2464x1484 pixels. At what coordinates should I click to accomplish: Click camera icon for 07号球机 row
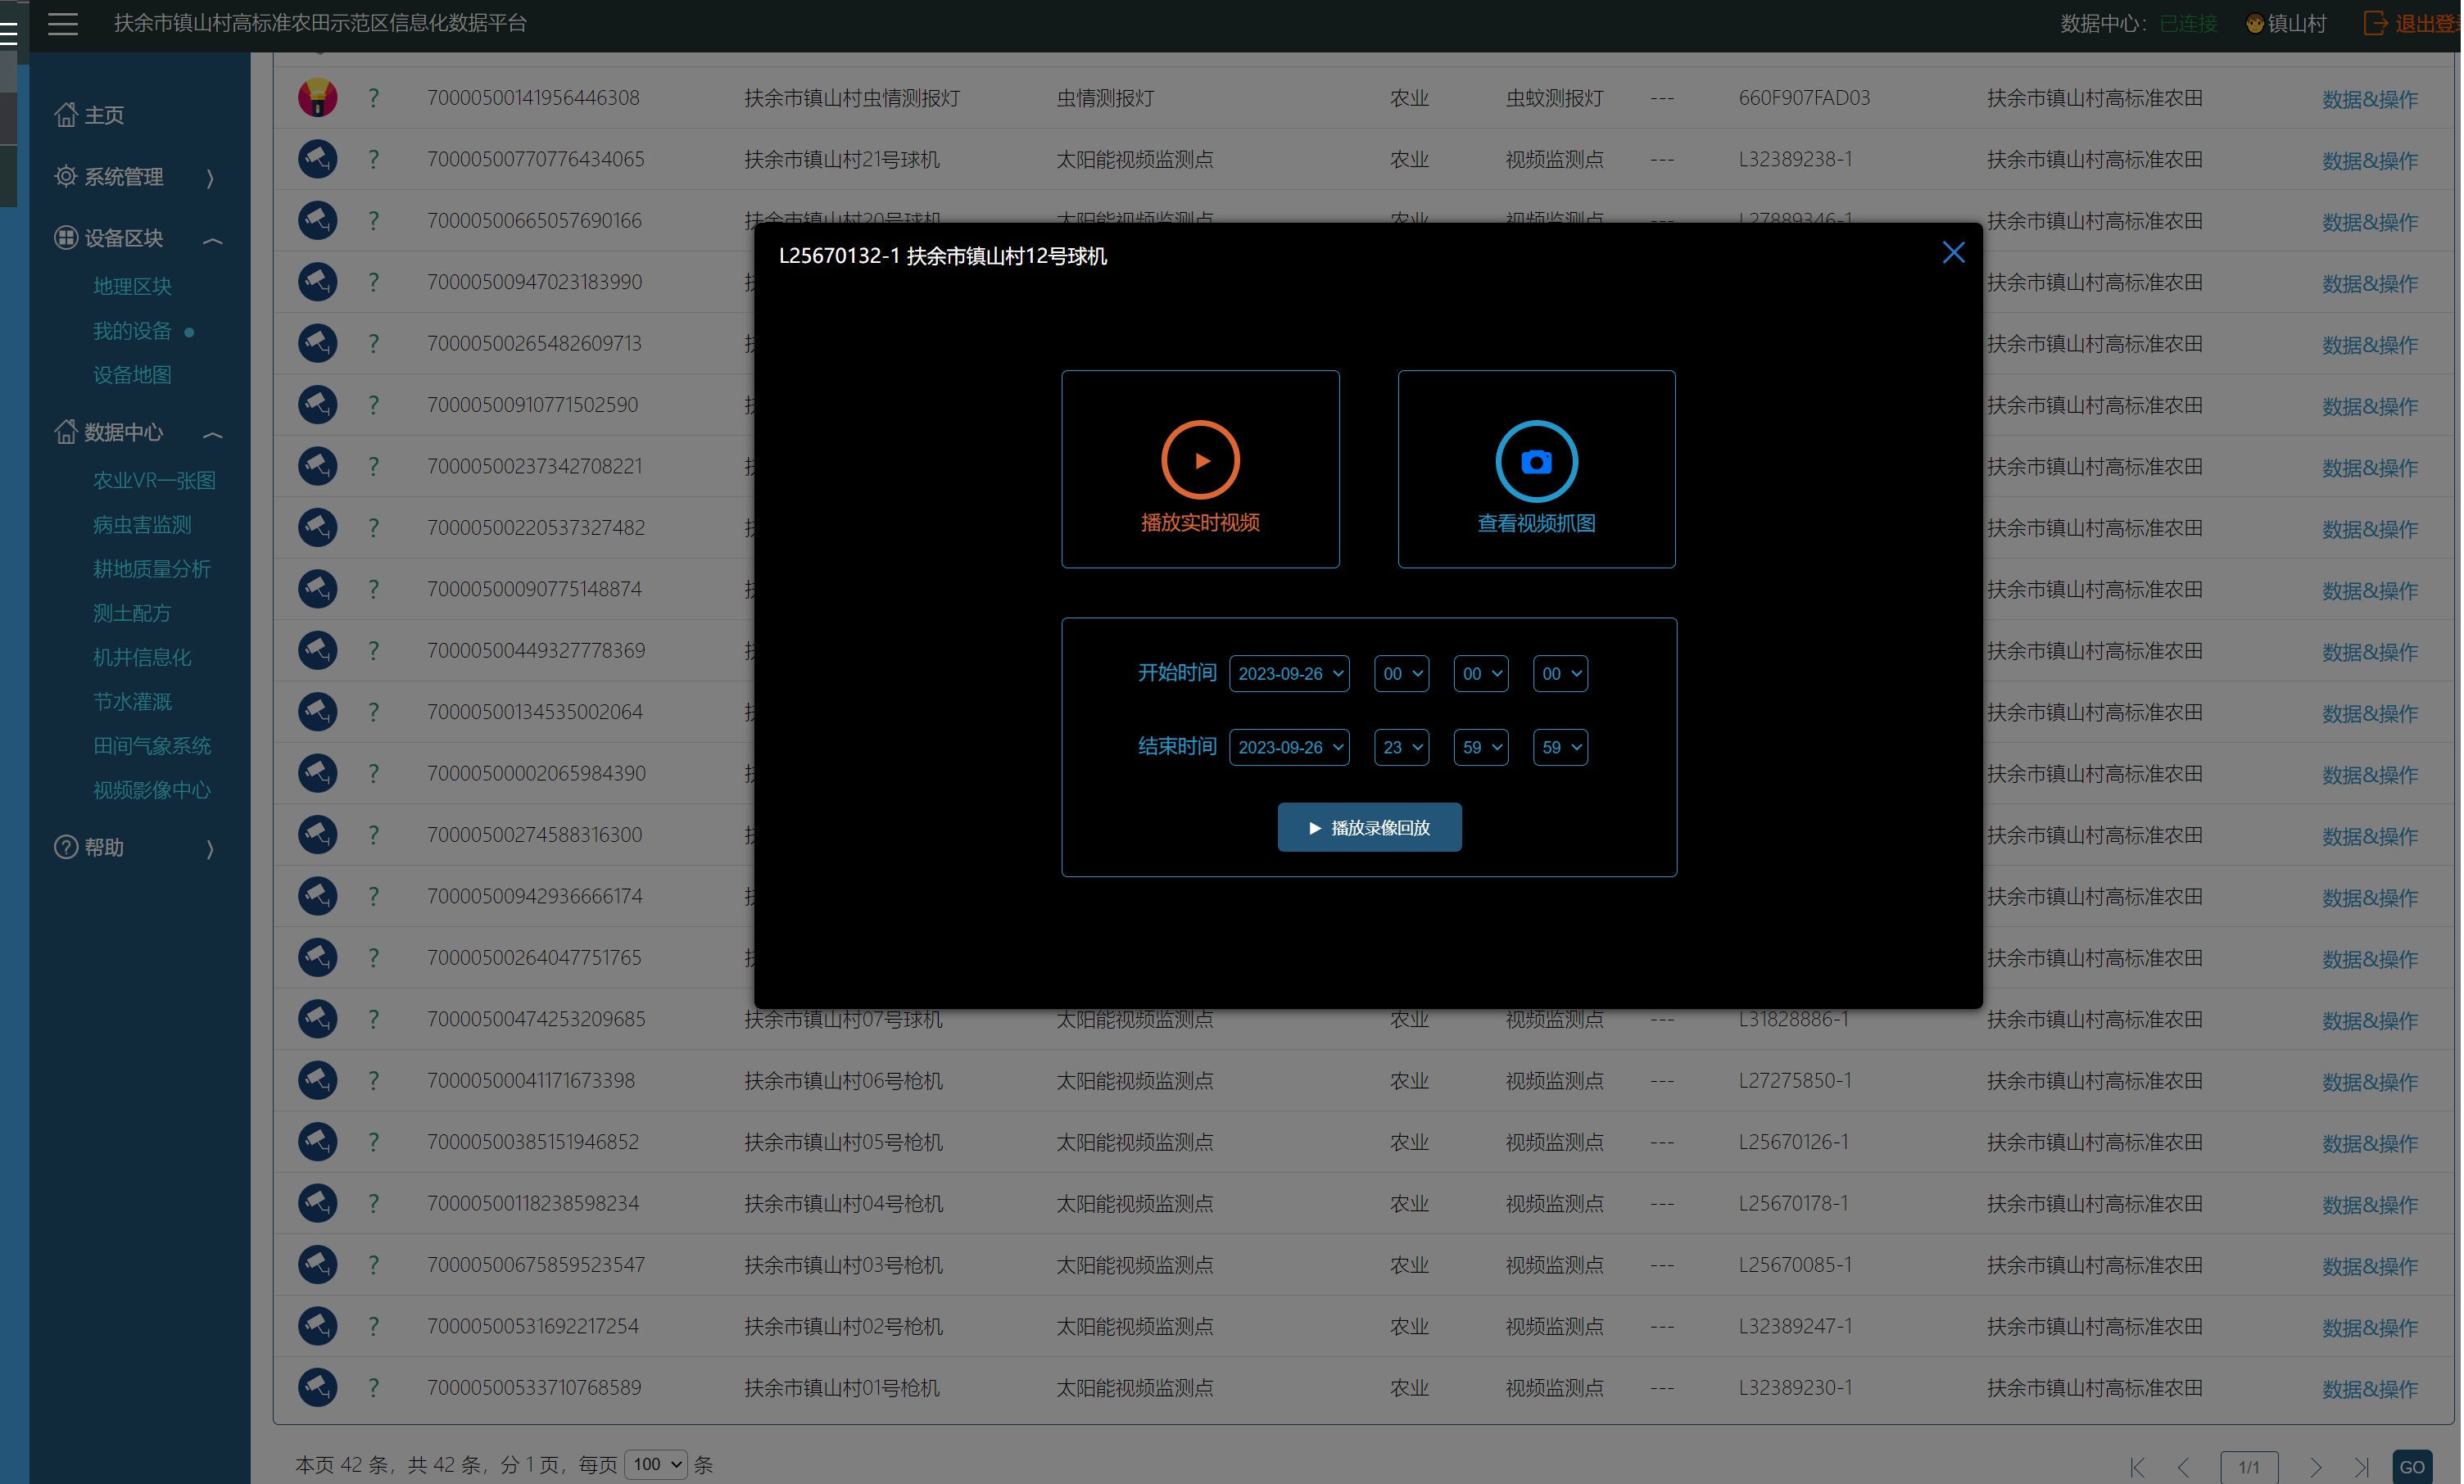coord(318,1019)
